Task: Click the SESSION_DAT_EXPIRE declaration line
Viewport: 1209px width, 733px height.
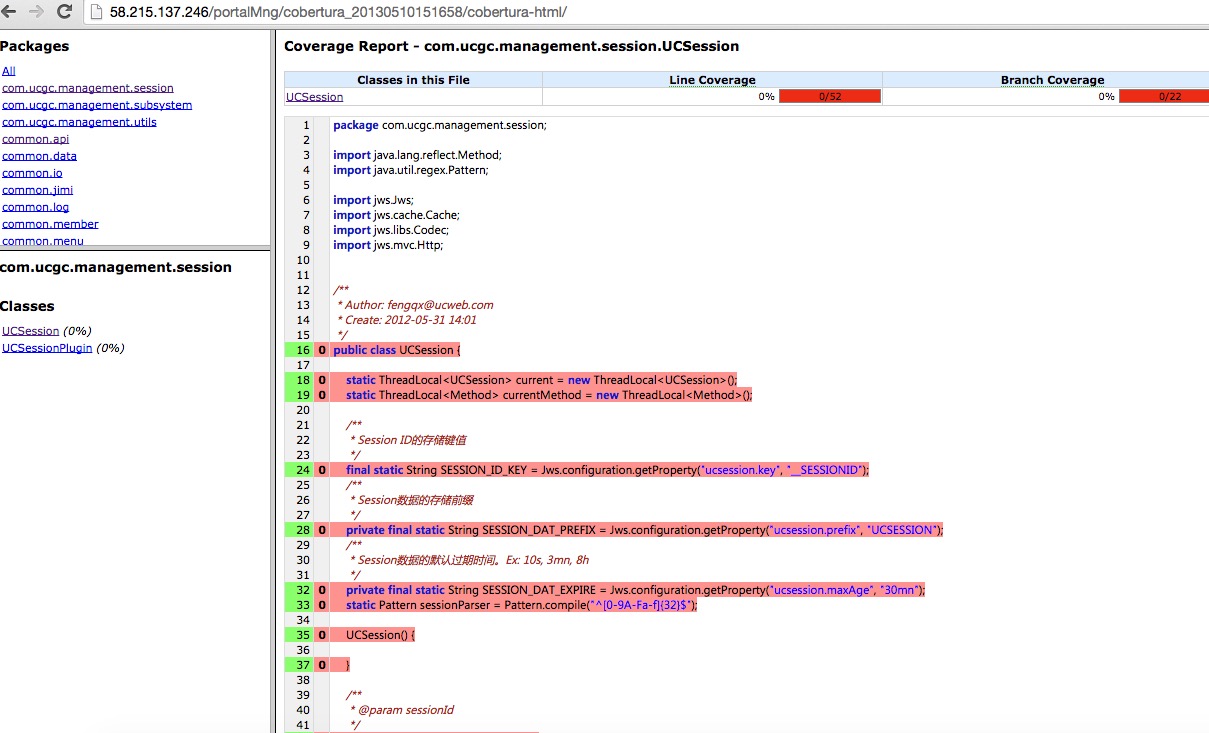Action: pos(636,590)
